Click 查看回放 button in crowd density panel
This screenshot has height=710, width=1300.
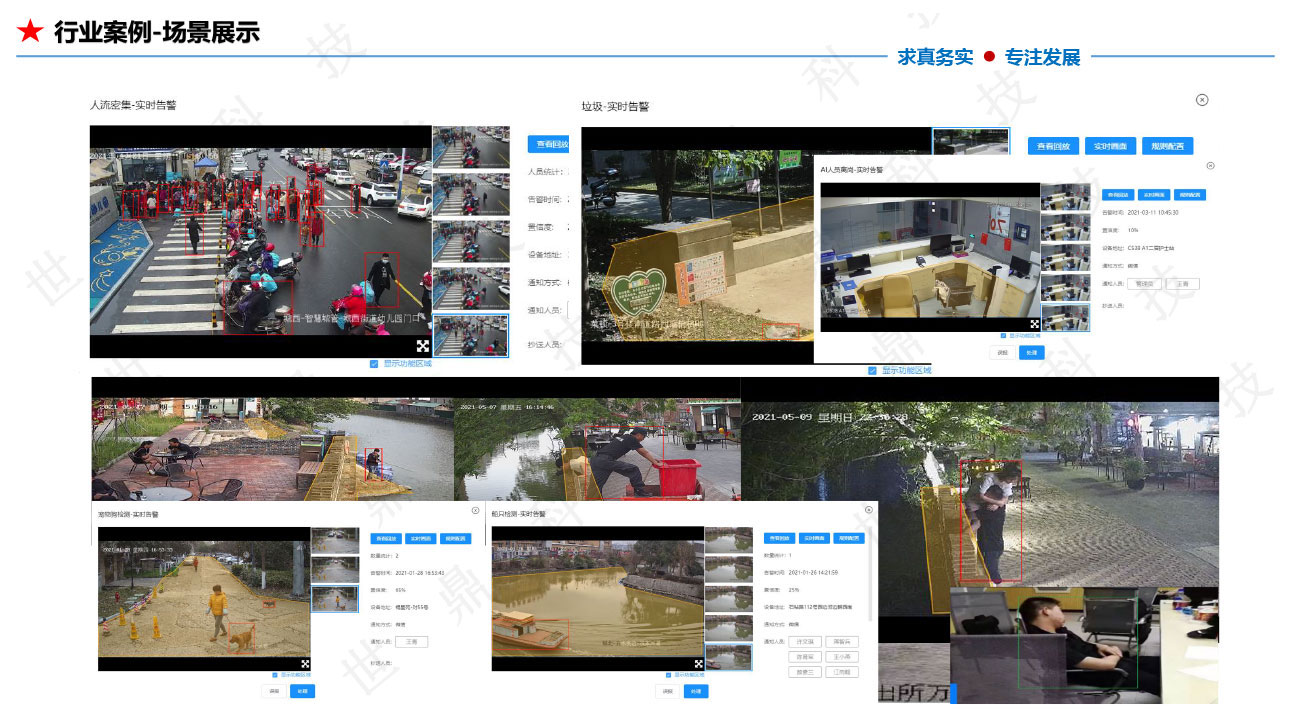pyautogui.click(x=548, y=144)
